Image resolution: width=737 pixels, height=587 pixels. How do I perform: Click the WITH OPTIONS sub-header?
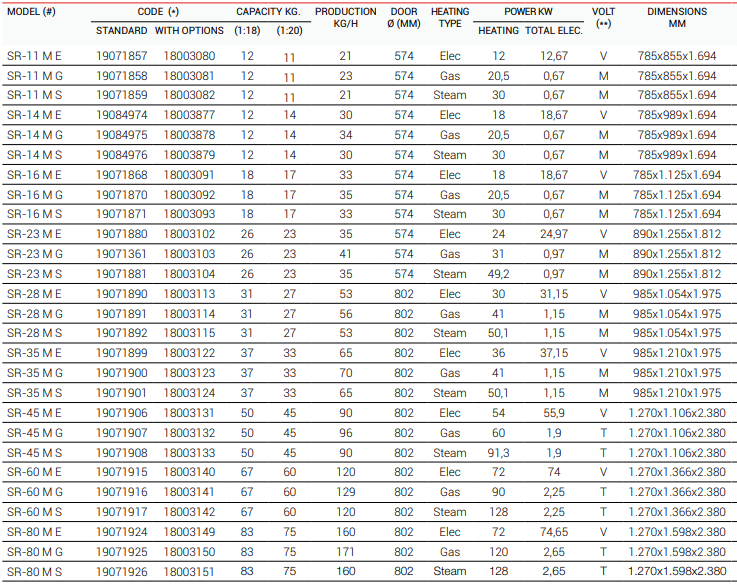(x=189, y=31)
